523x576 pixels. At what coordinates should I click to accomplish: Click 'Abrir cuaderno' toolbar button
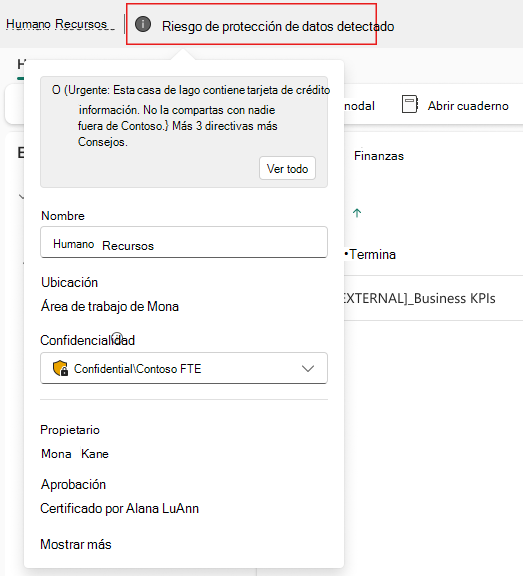click(455, 105)
